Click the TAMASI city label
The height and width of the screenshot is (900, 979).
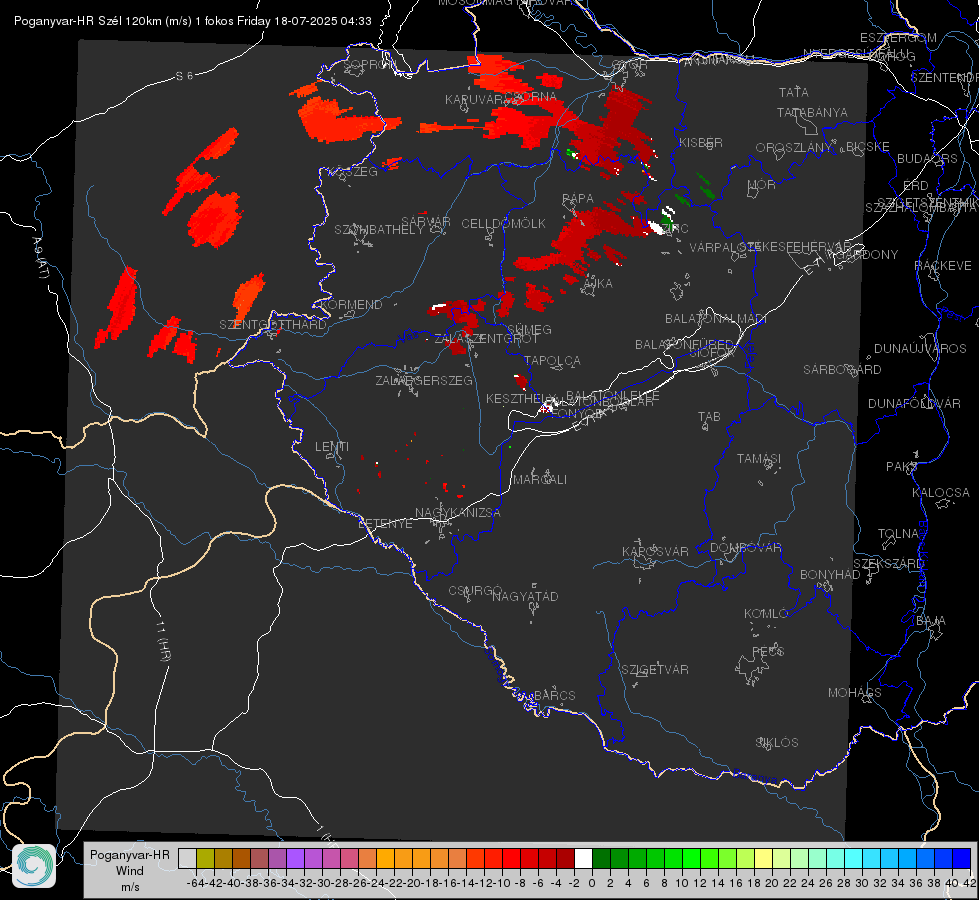[759, 459]
